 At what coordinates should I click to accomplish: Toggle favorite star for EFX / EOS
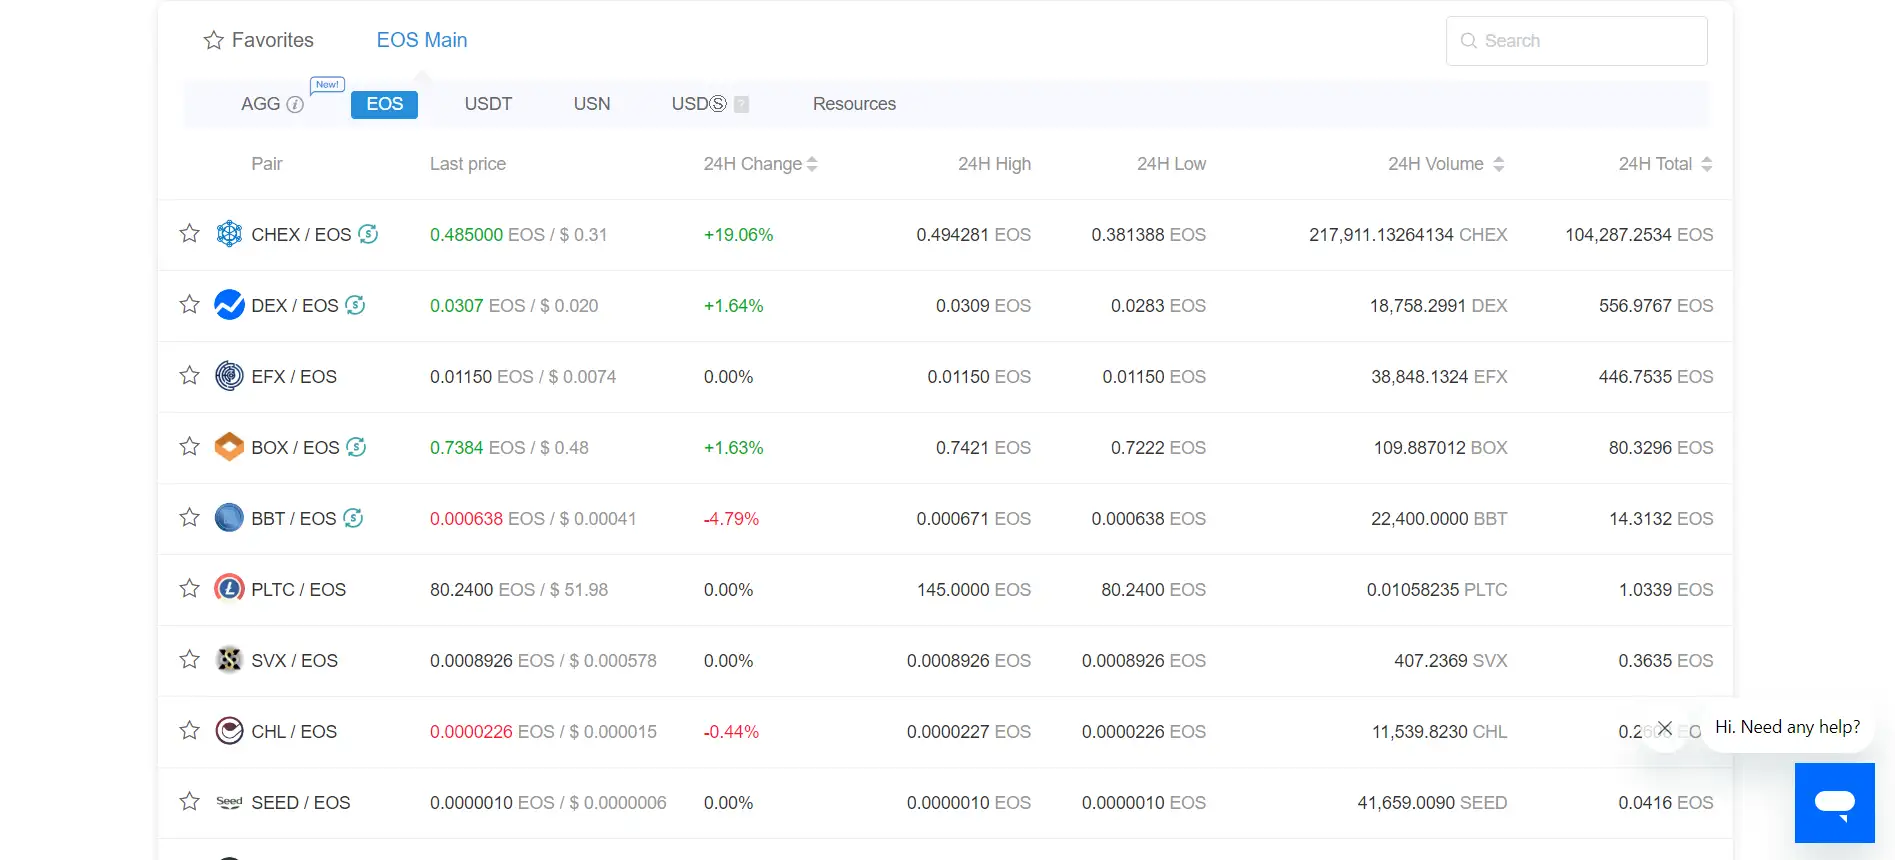(x=189, y=376)
